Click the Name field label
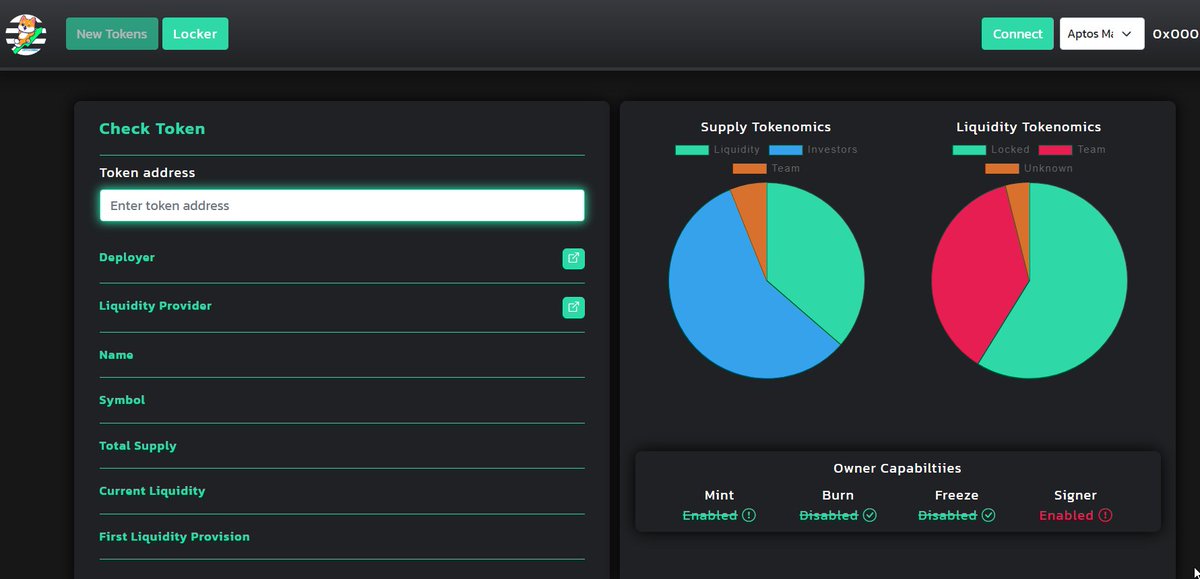 point(116,355)
